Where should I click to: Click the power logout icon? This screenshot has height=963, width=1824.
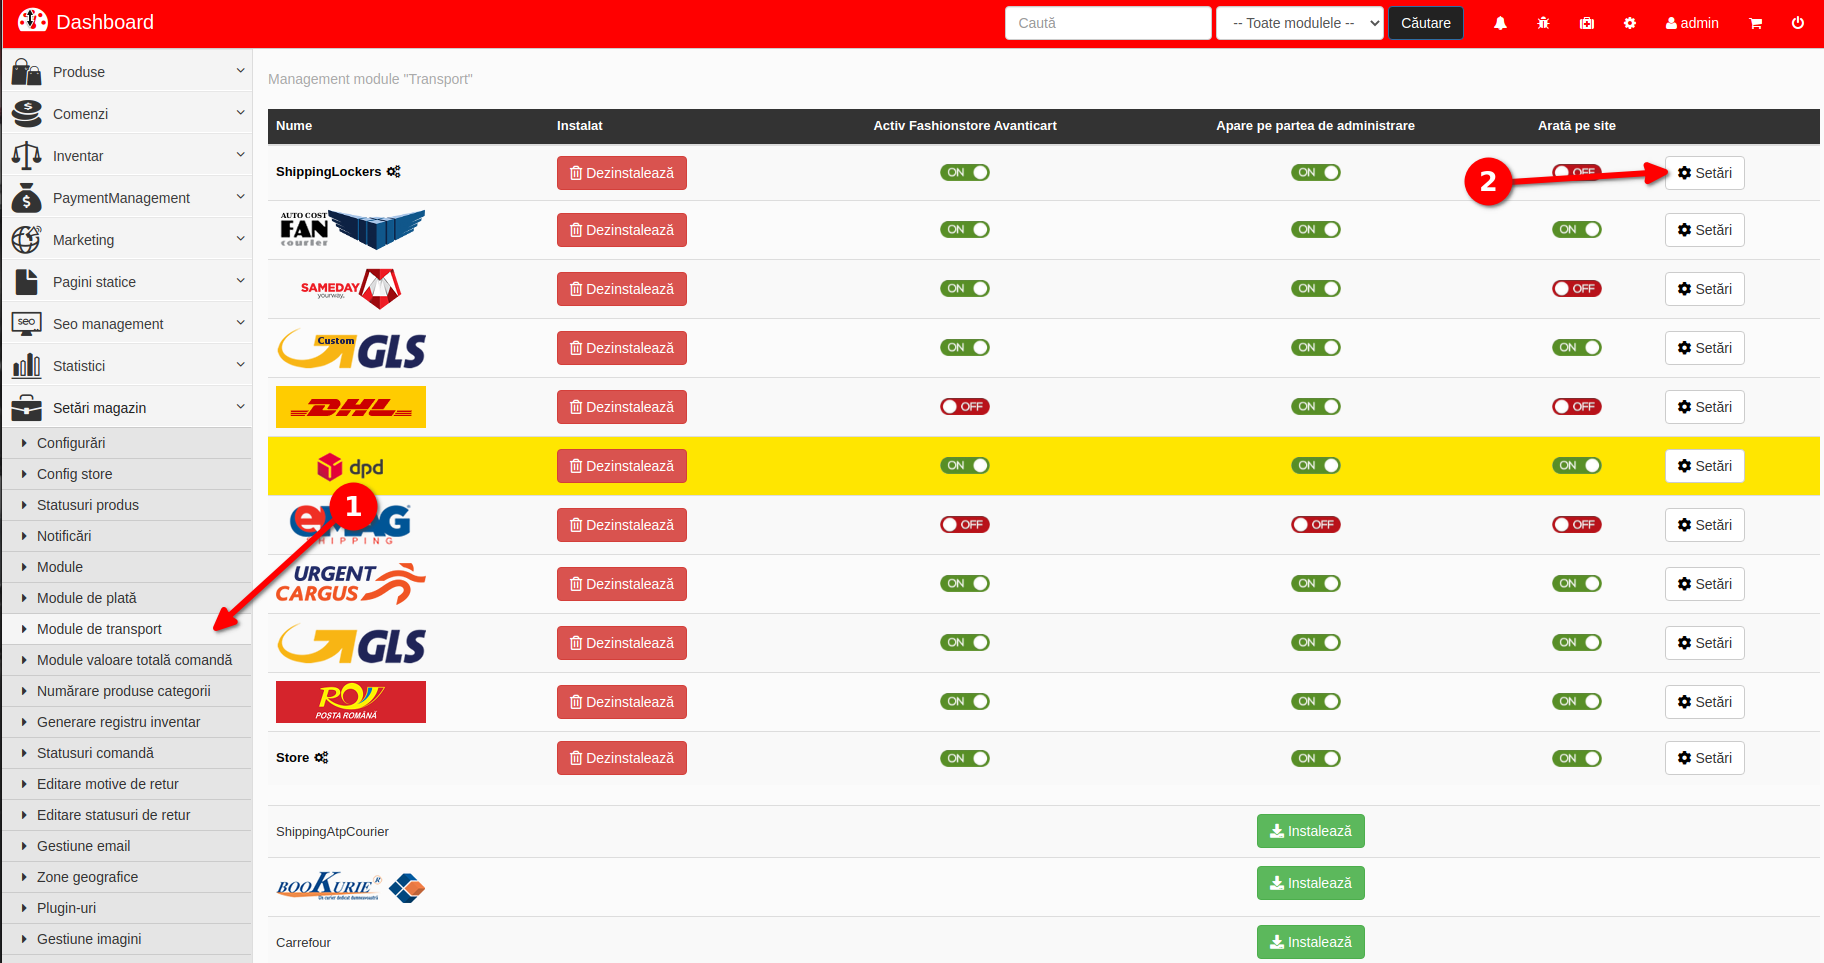coord(1798,23)
